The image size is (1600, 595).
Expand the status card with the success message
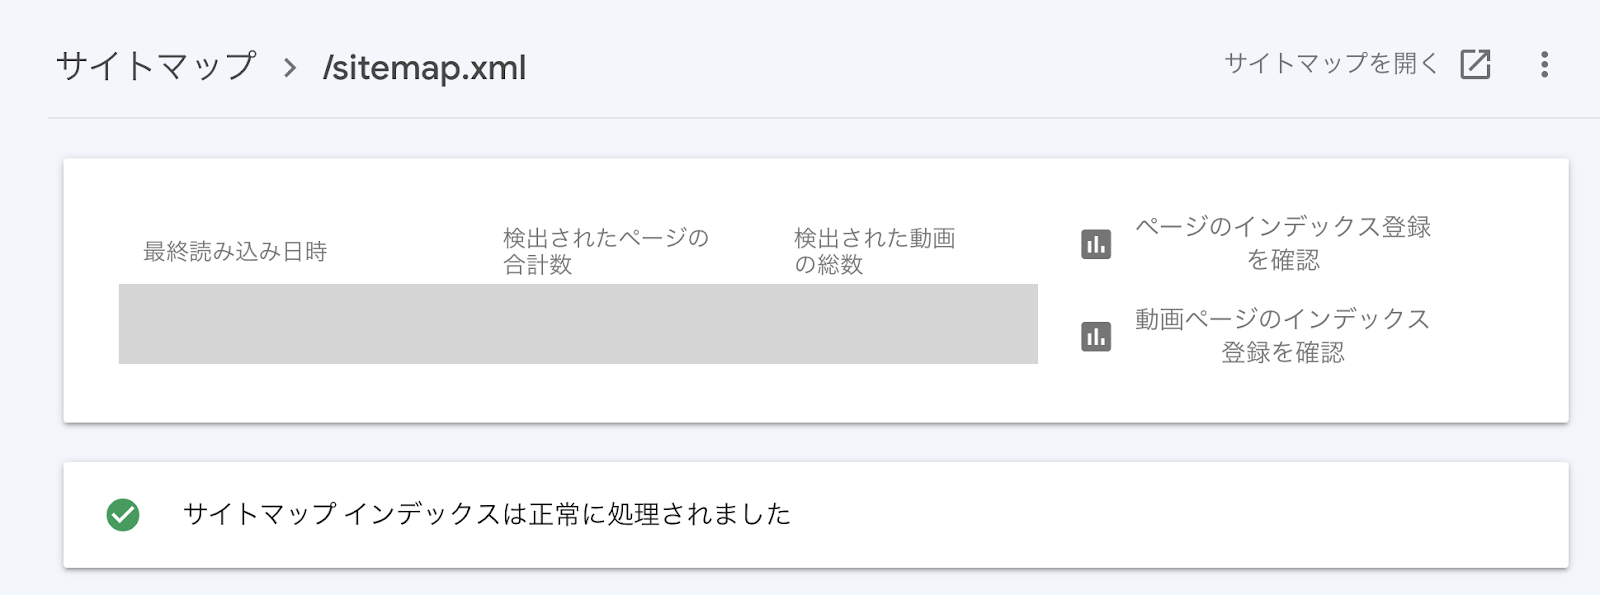[816, 515]
